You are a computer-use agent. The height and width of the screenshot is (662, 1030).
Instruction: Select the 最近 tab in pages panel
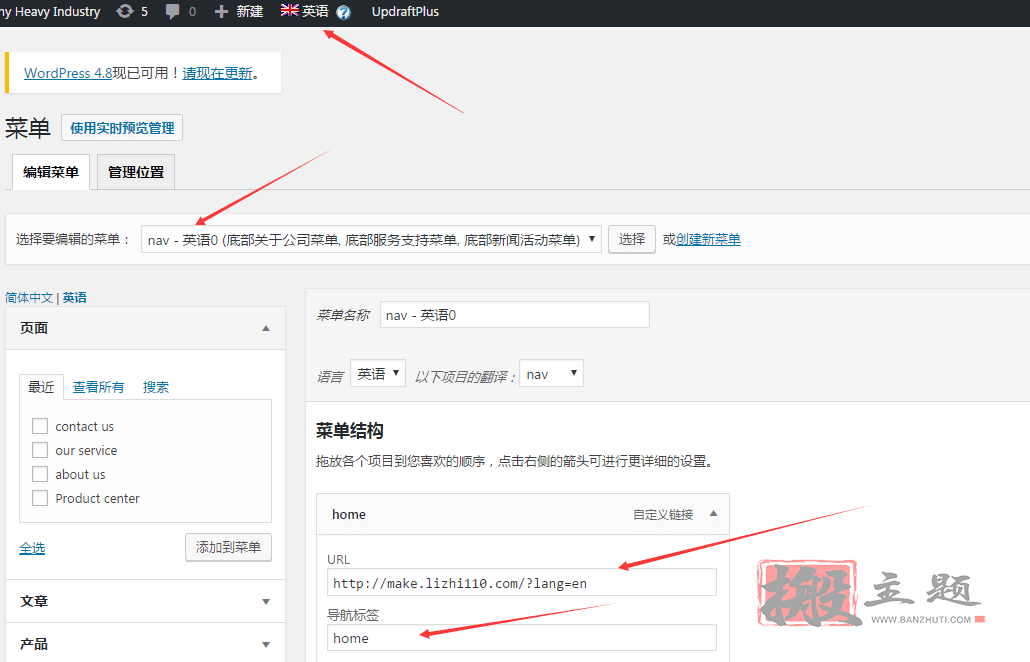[41, 387]
